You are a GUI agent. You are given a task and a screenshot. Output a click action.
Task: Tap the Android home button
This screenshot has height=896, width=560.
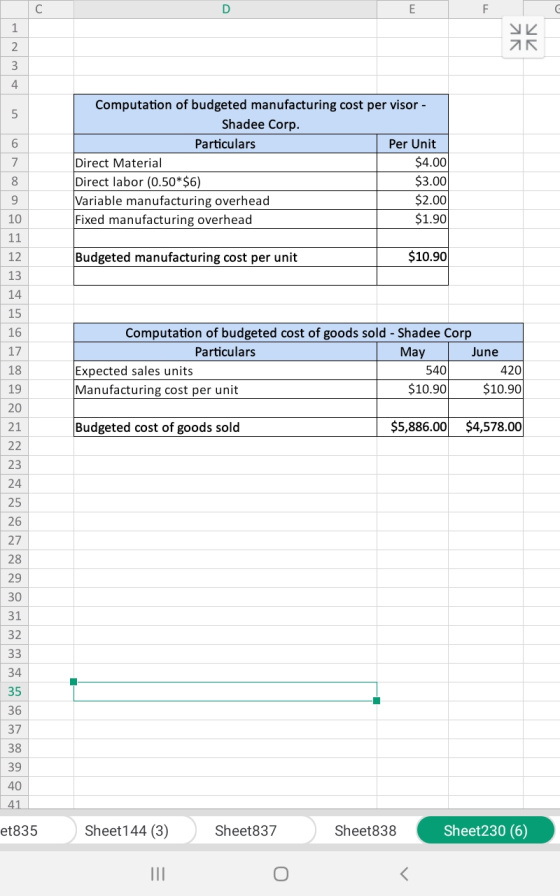281,874
